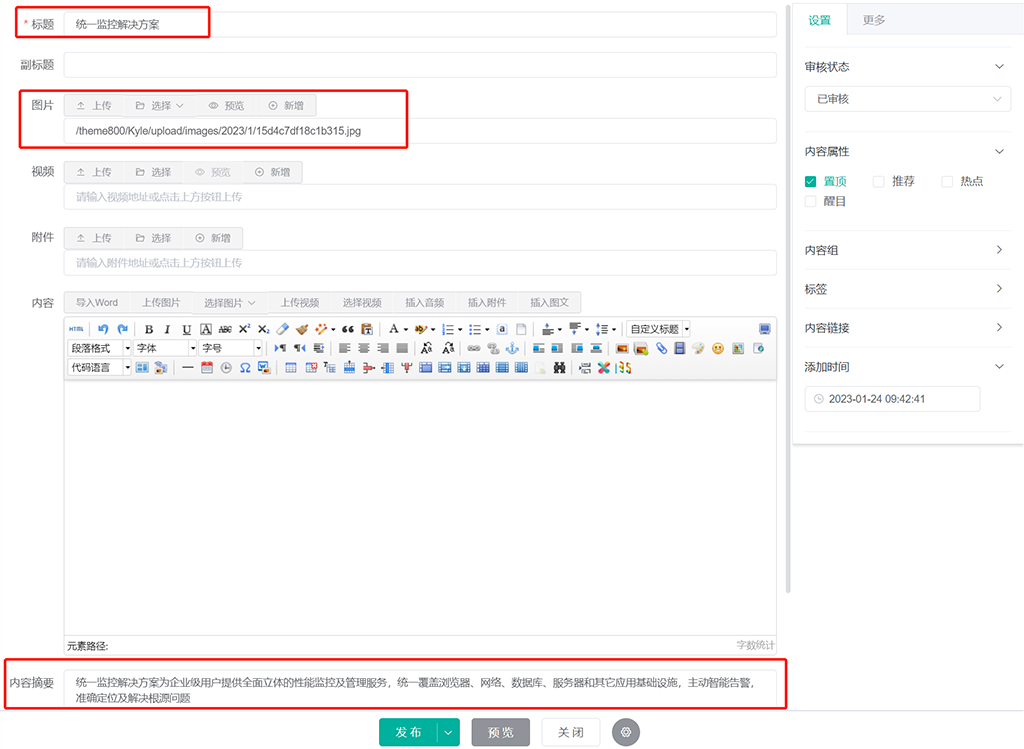Insert special character using Omega icon
Screen dimensions: 1024x749
pyautogui.click(x=245, y=368)
